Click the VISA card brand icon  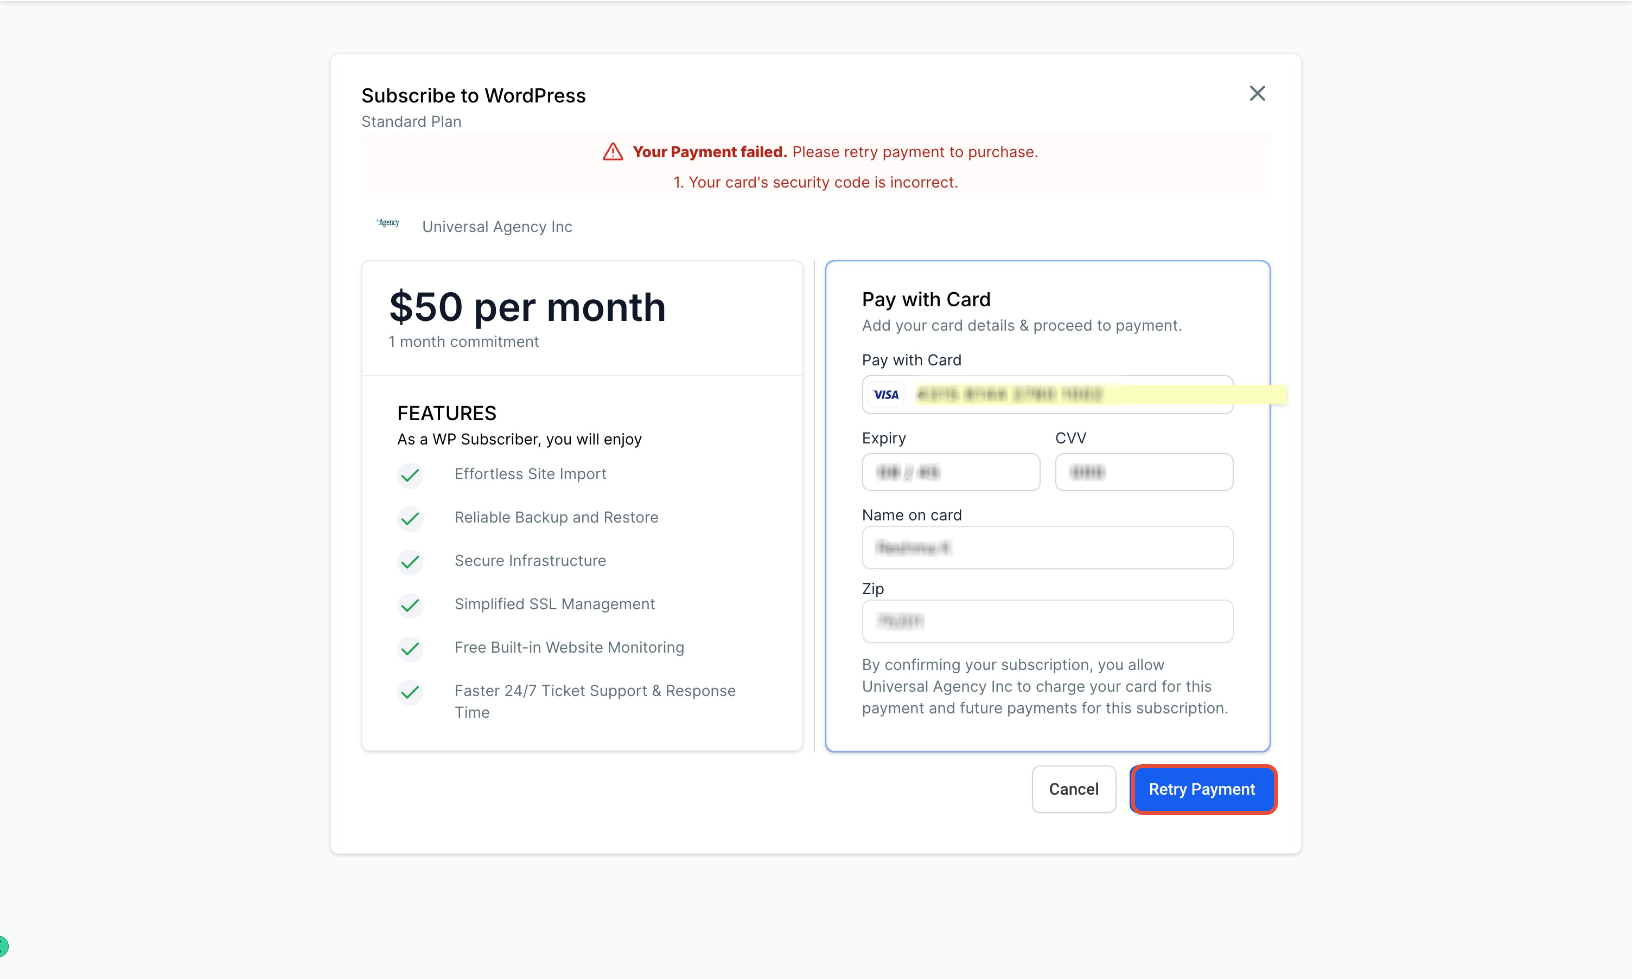[886, 395]
